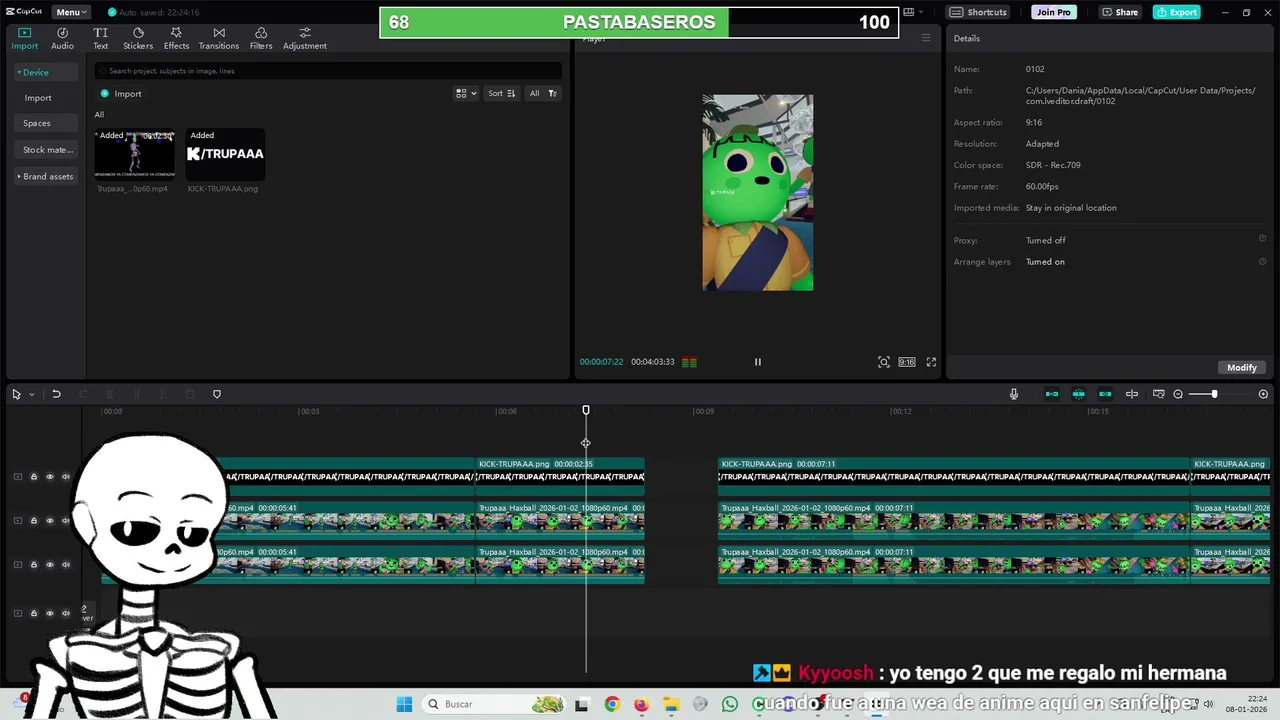Image resolution: width=1280 pixels, height=720 pixels.
Task: Switch to the Text tab
Action: tap(101, 38)
